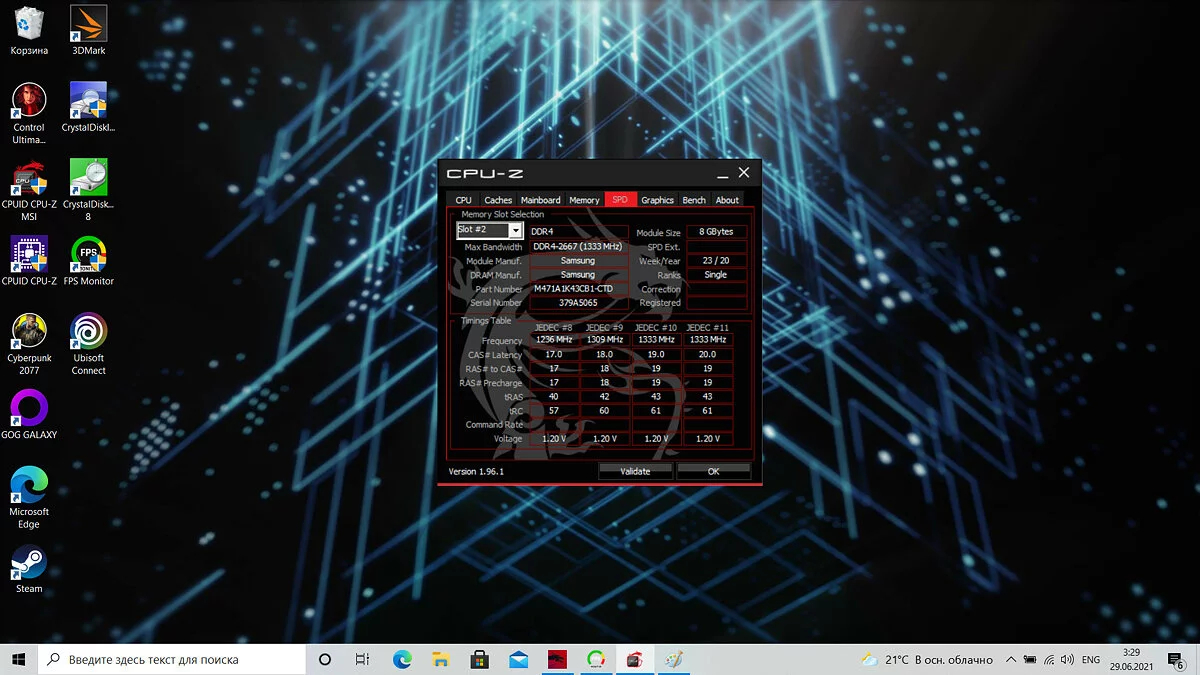Open the Slot #2 memory slot dropdown
The image size is (1200, 675).
click(x=516, y=231)
